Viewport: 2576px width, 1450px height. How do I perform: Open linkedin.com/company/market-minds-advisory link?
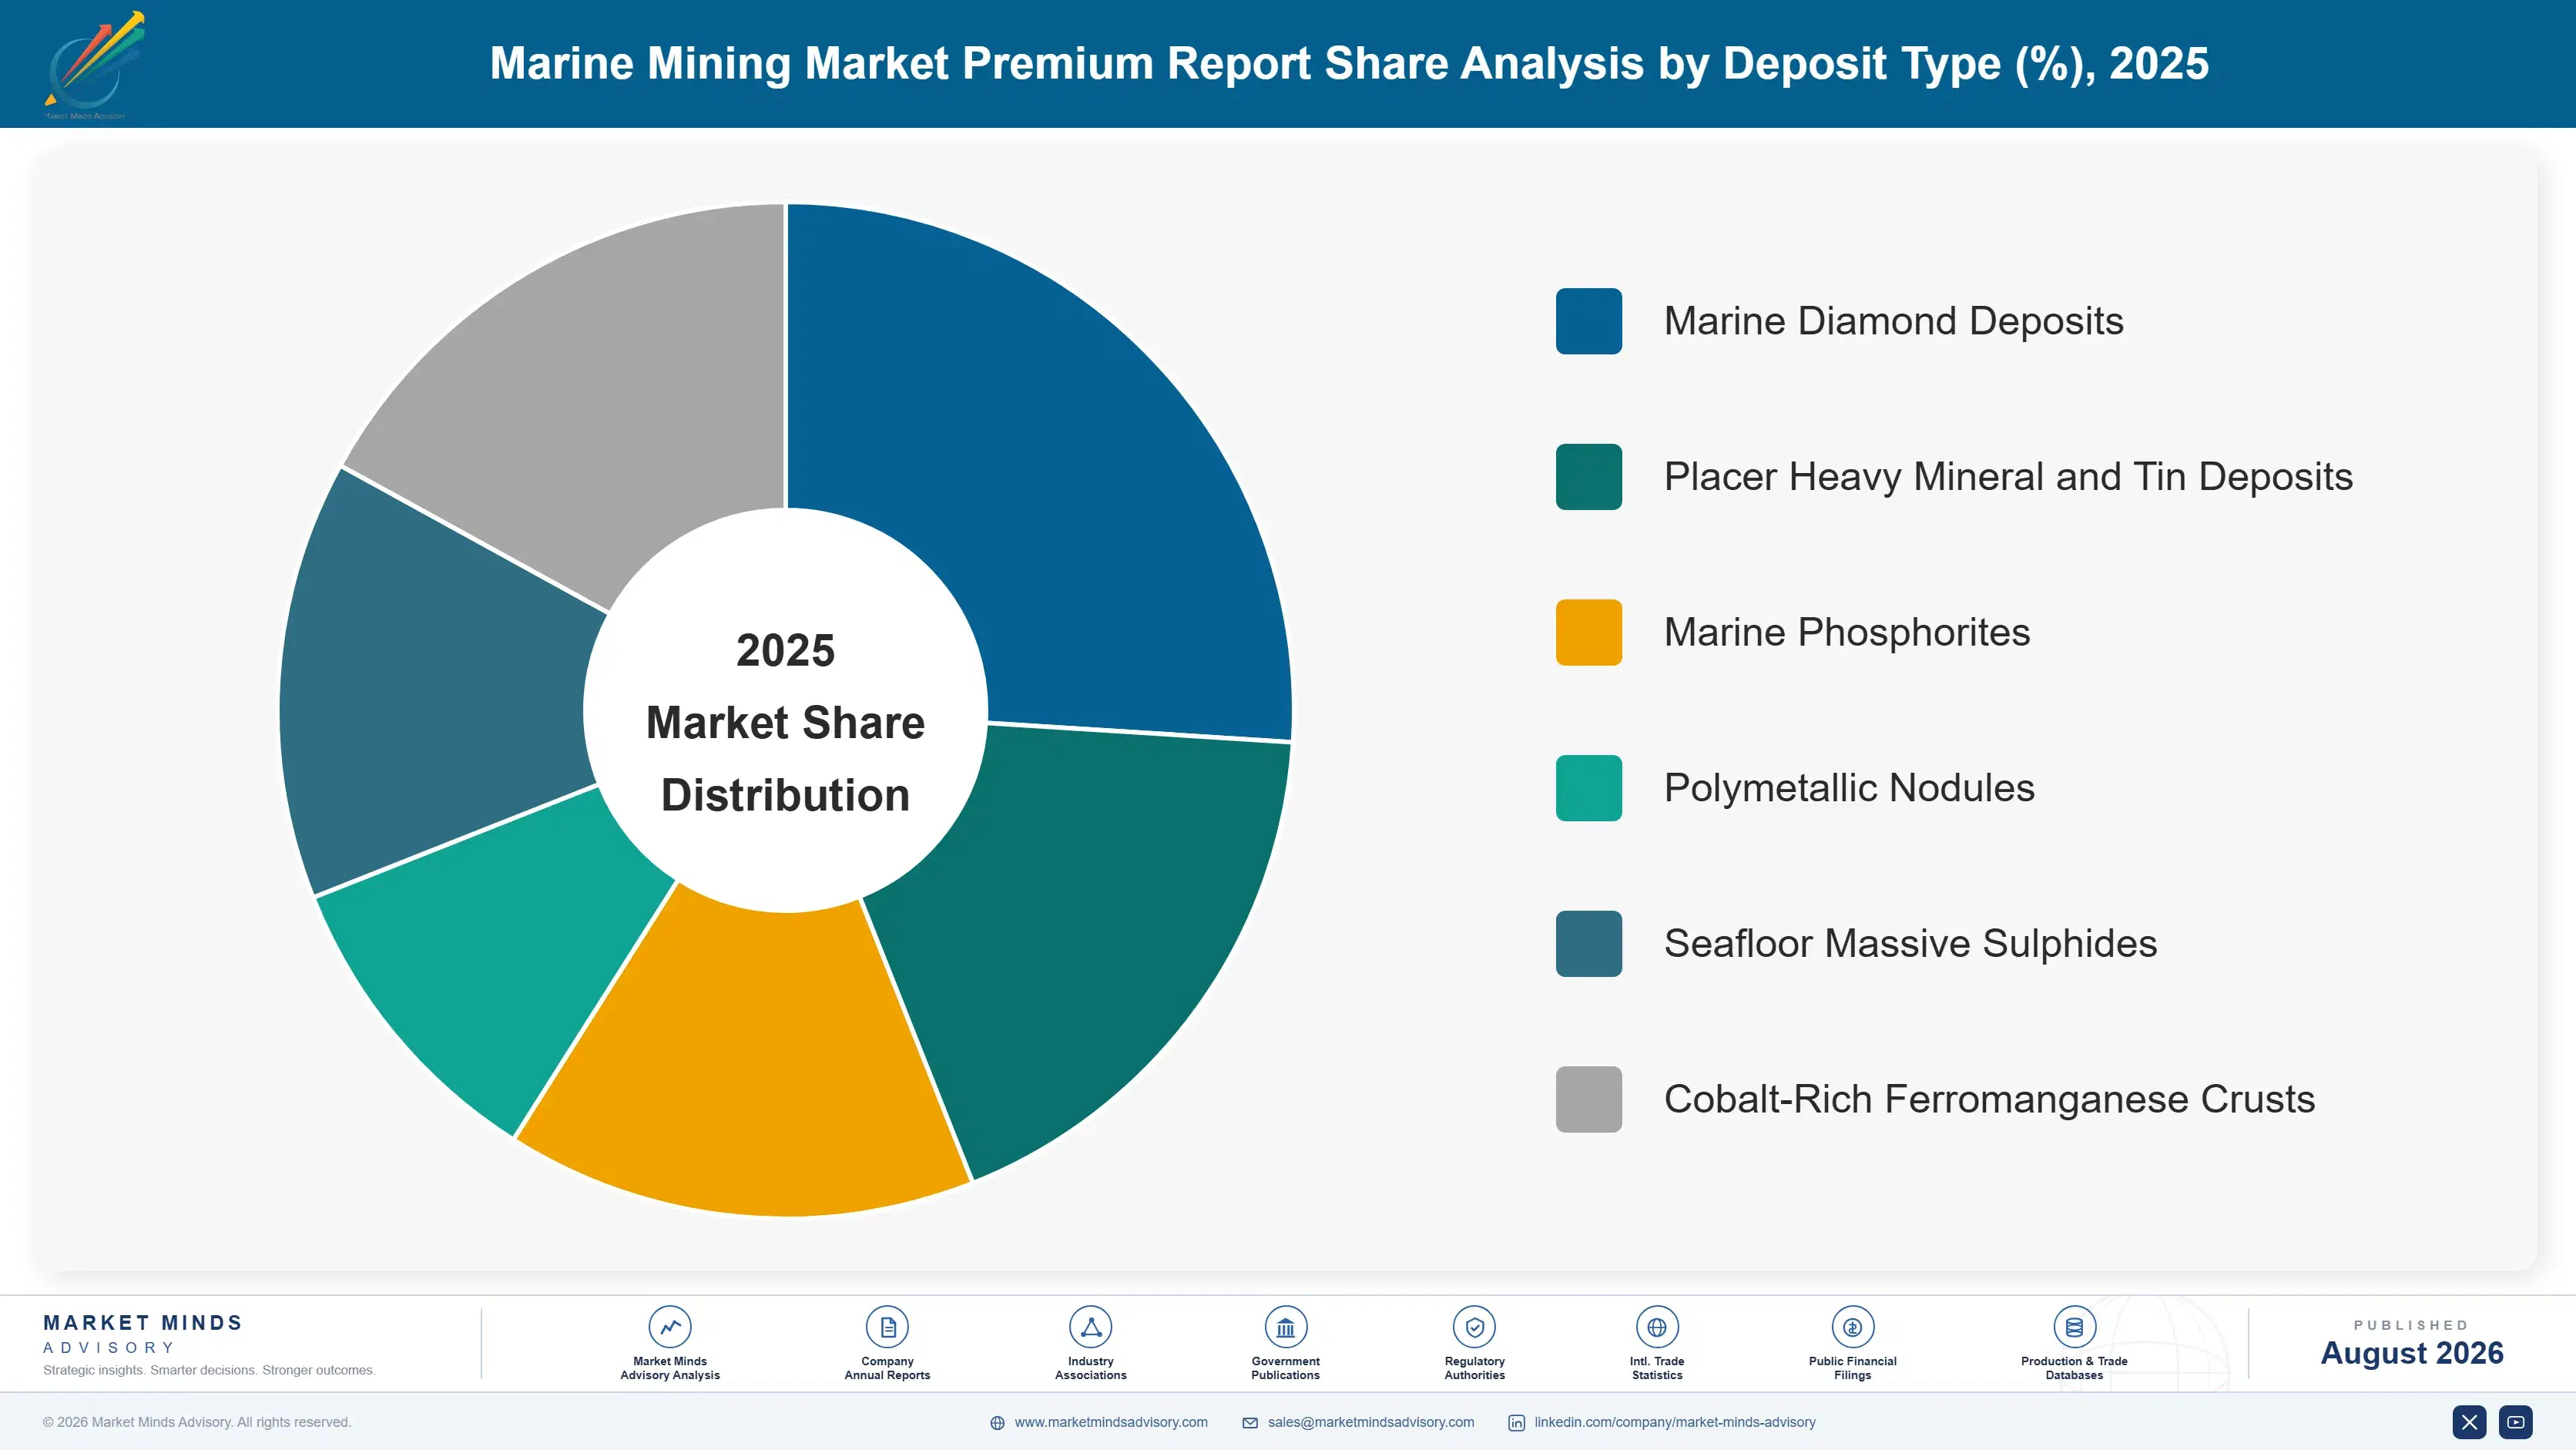(x=1675, y=1422)
